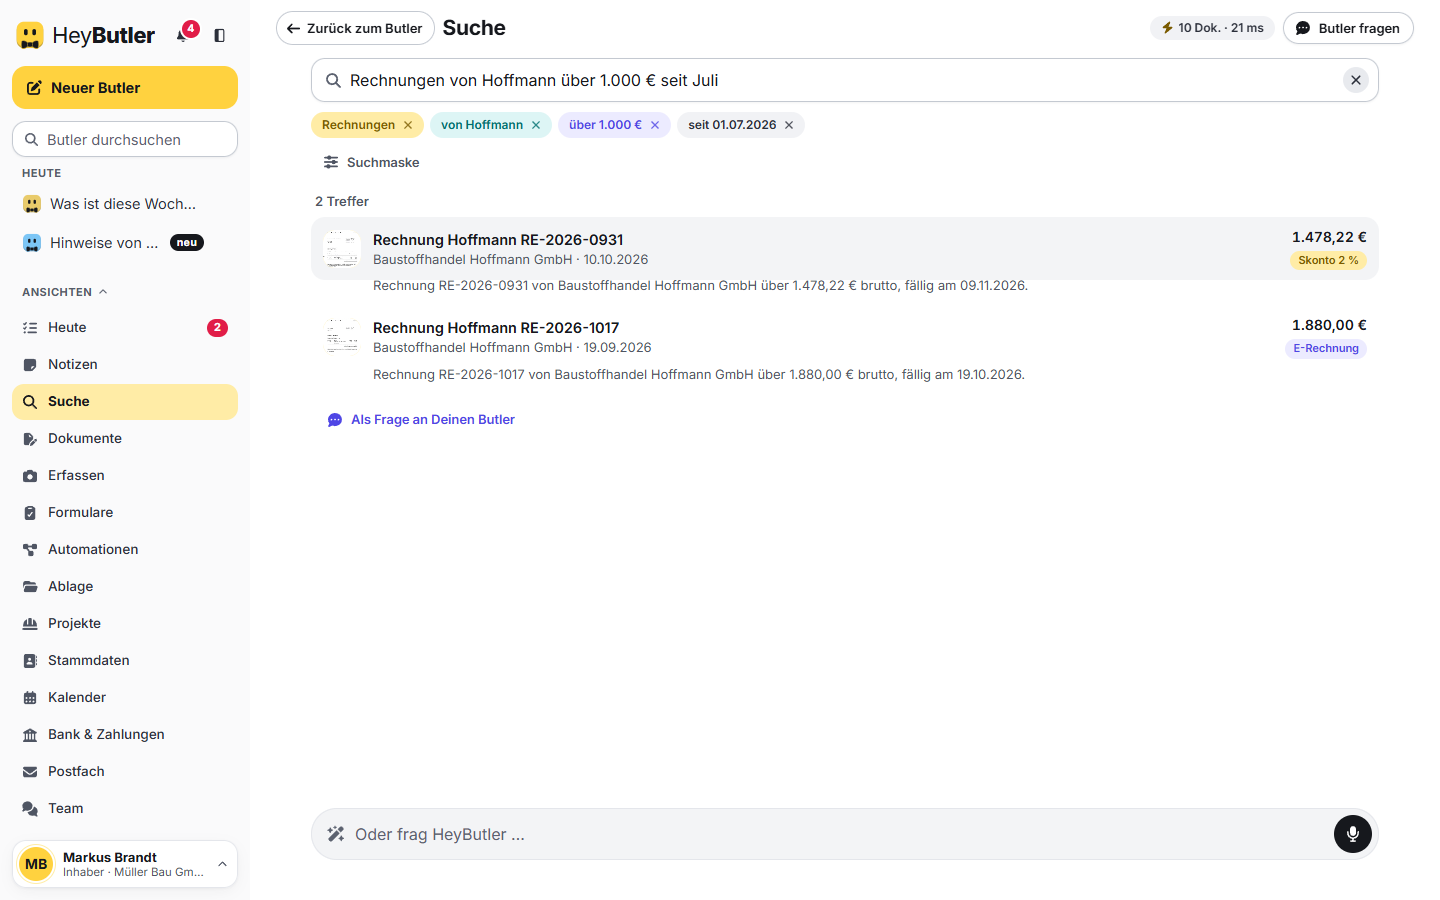Collapse the ANSICHTEN section

(x=65, y=292)
